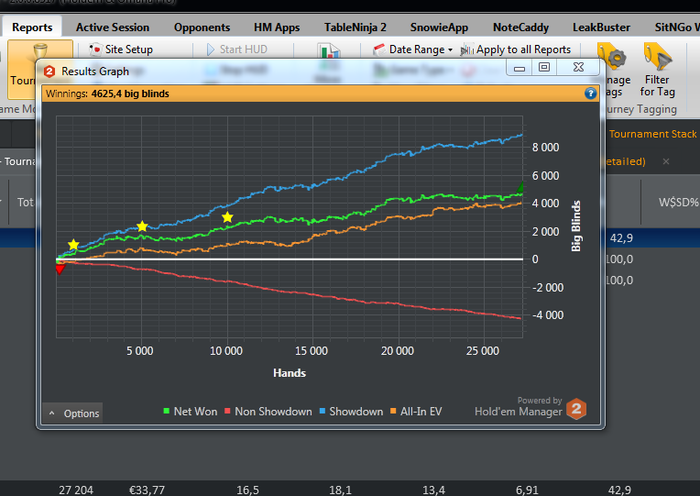700x496 pixels.
Task: Click the yellow star marker near 10 000 hands
Action: click(227, 217)
